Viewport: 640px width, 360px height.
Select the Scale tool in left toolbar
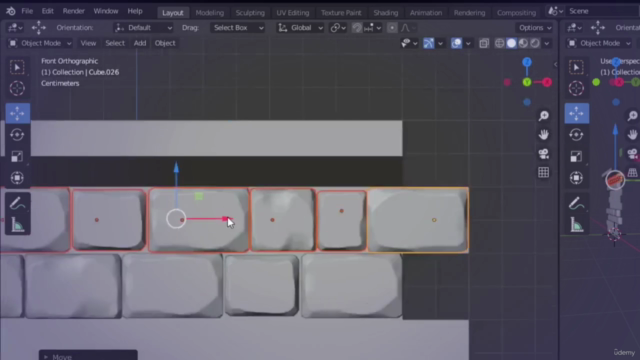pos(17,156)
